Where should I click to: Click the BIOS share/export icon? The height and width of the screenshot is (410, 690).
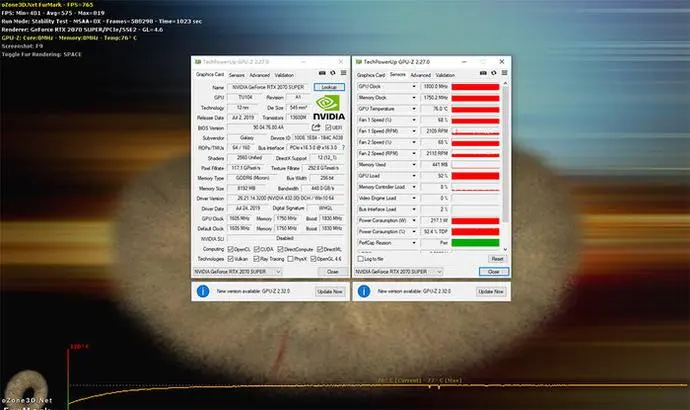pos(316,127)
